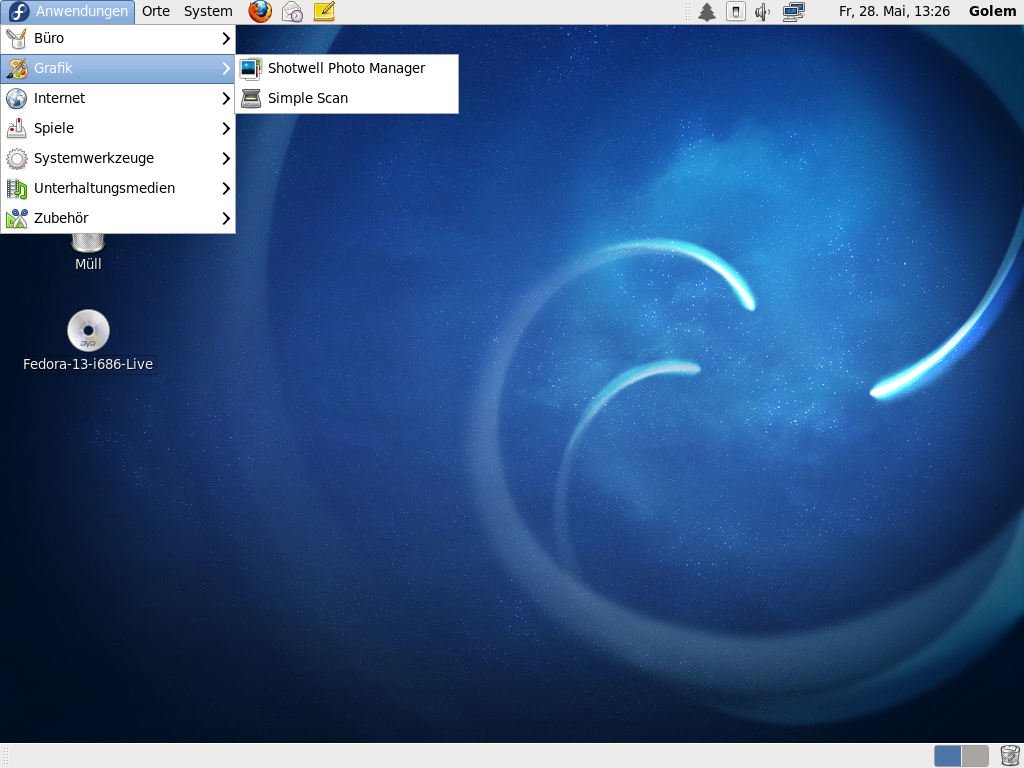The height and width of the screenshot is (768, 1024).
Task: Open the trash applet in bottom panel
Action: (x=1010, y=756)
